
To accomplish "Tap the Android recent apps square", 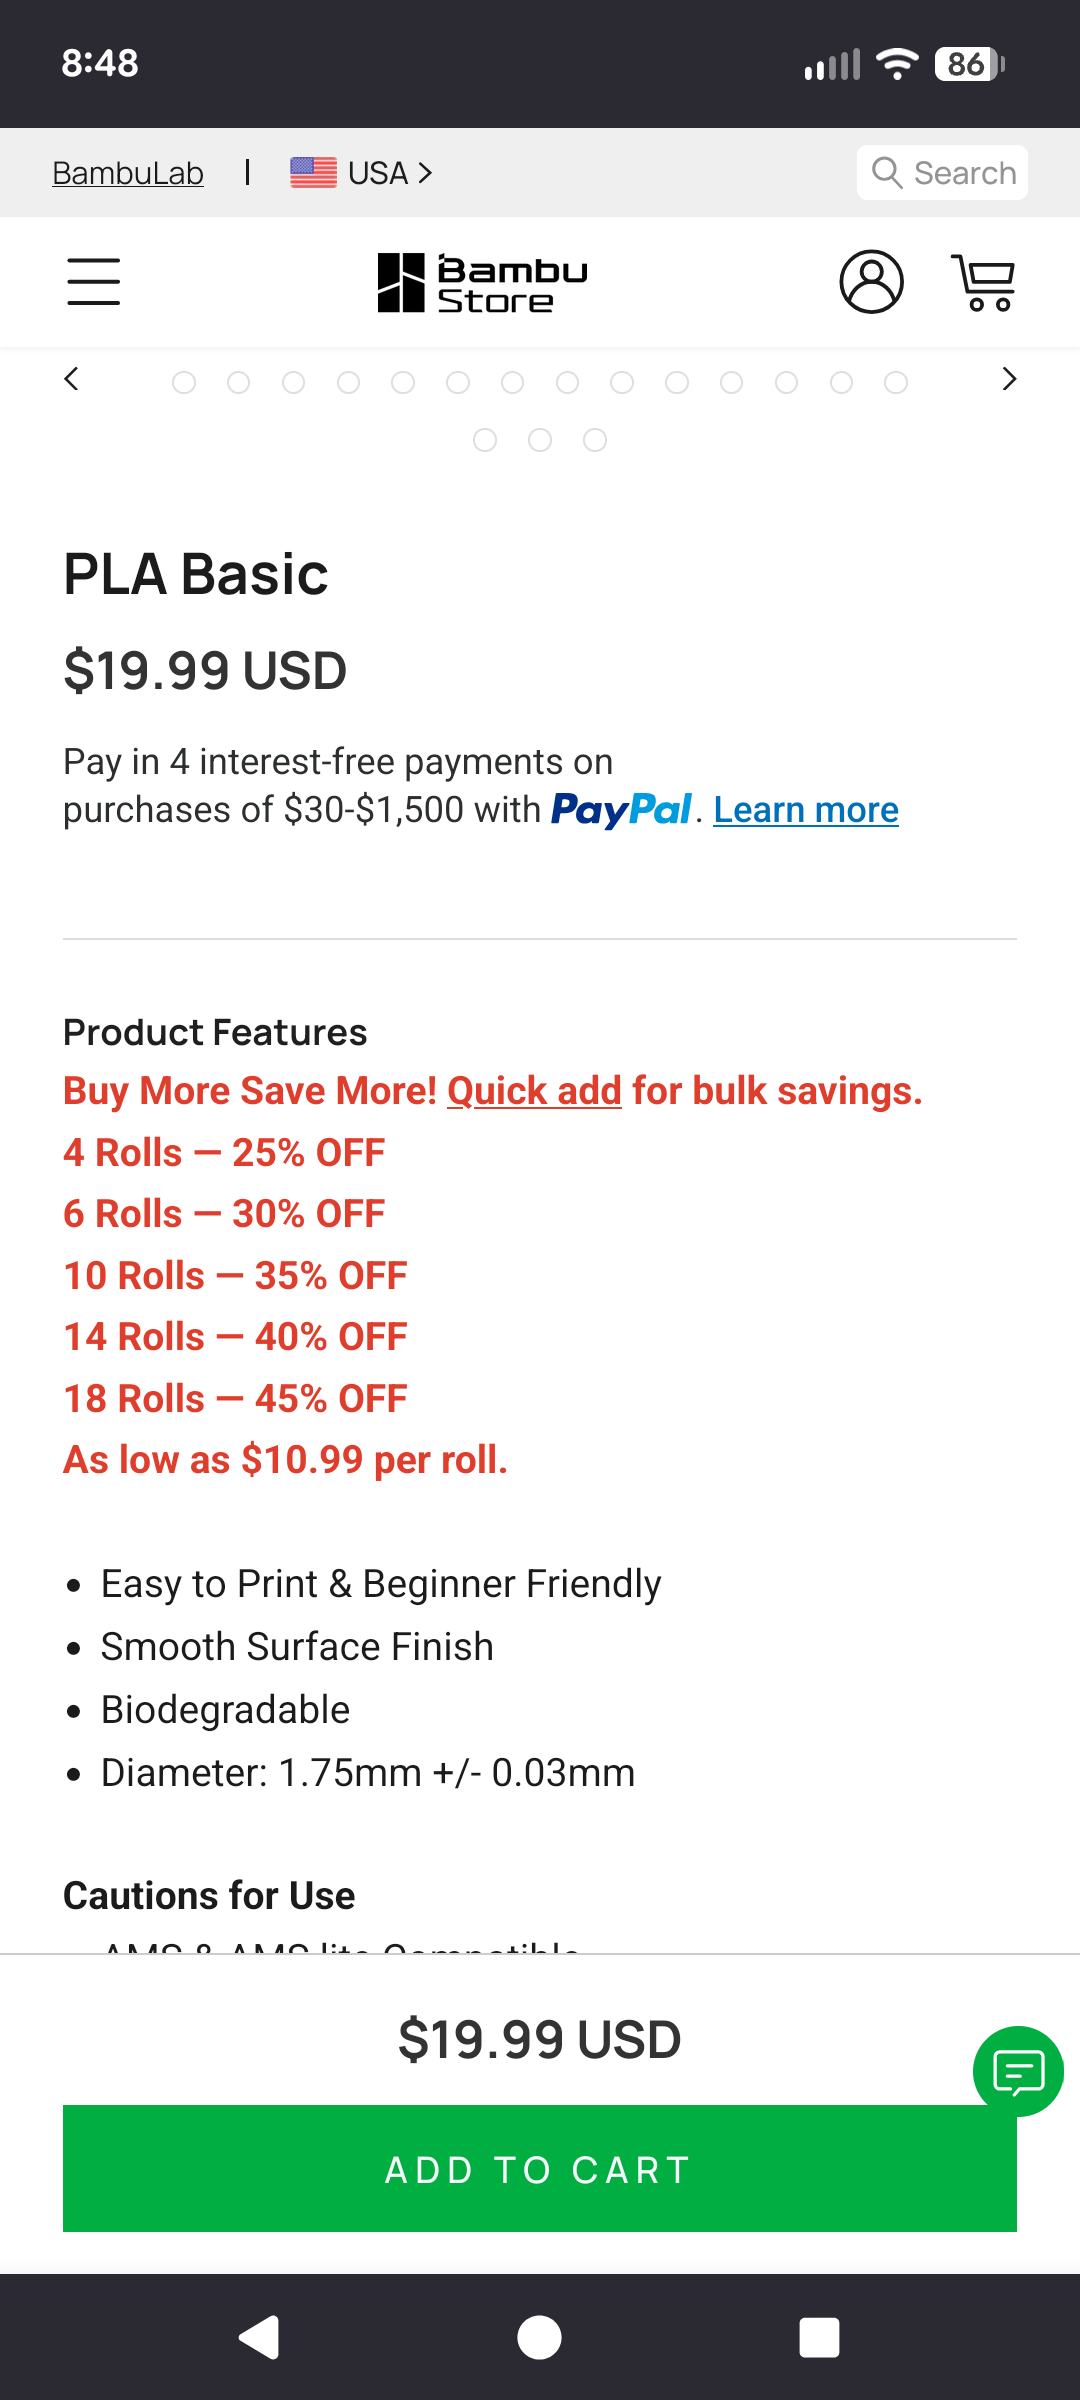I will 819,2337.
